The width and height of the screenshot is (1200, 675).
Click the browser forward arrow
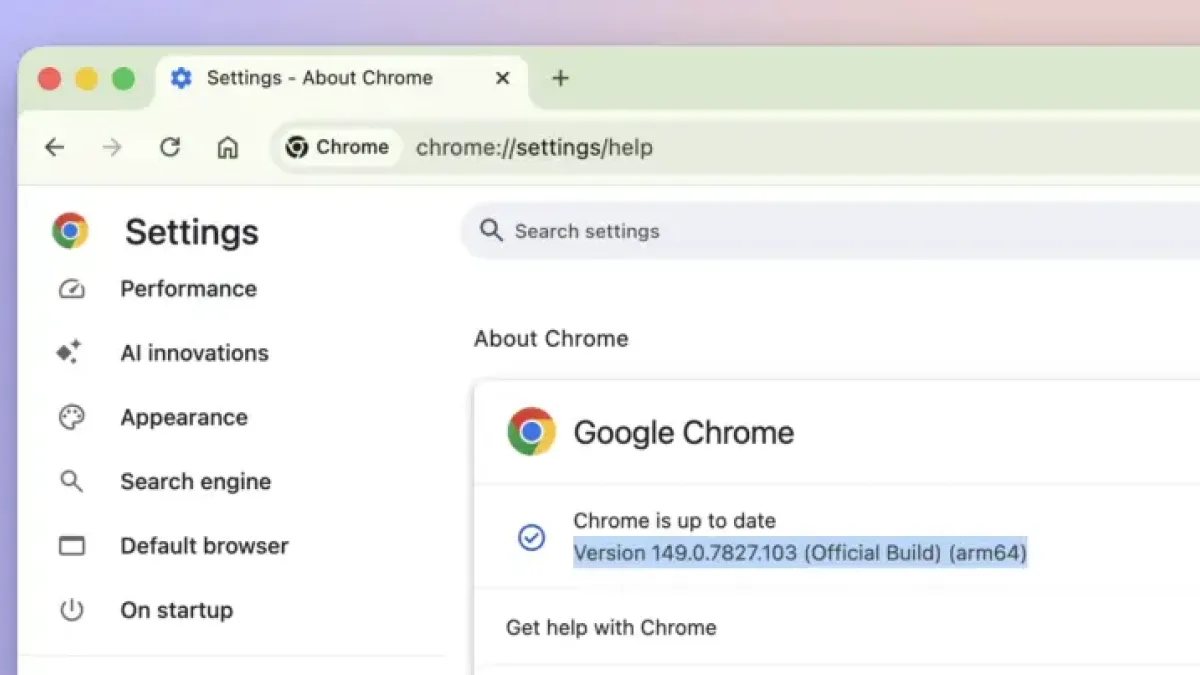pyautogui.click(x=112, y=148)
